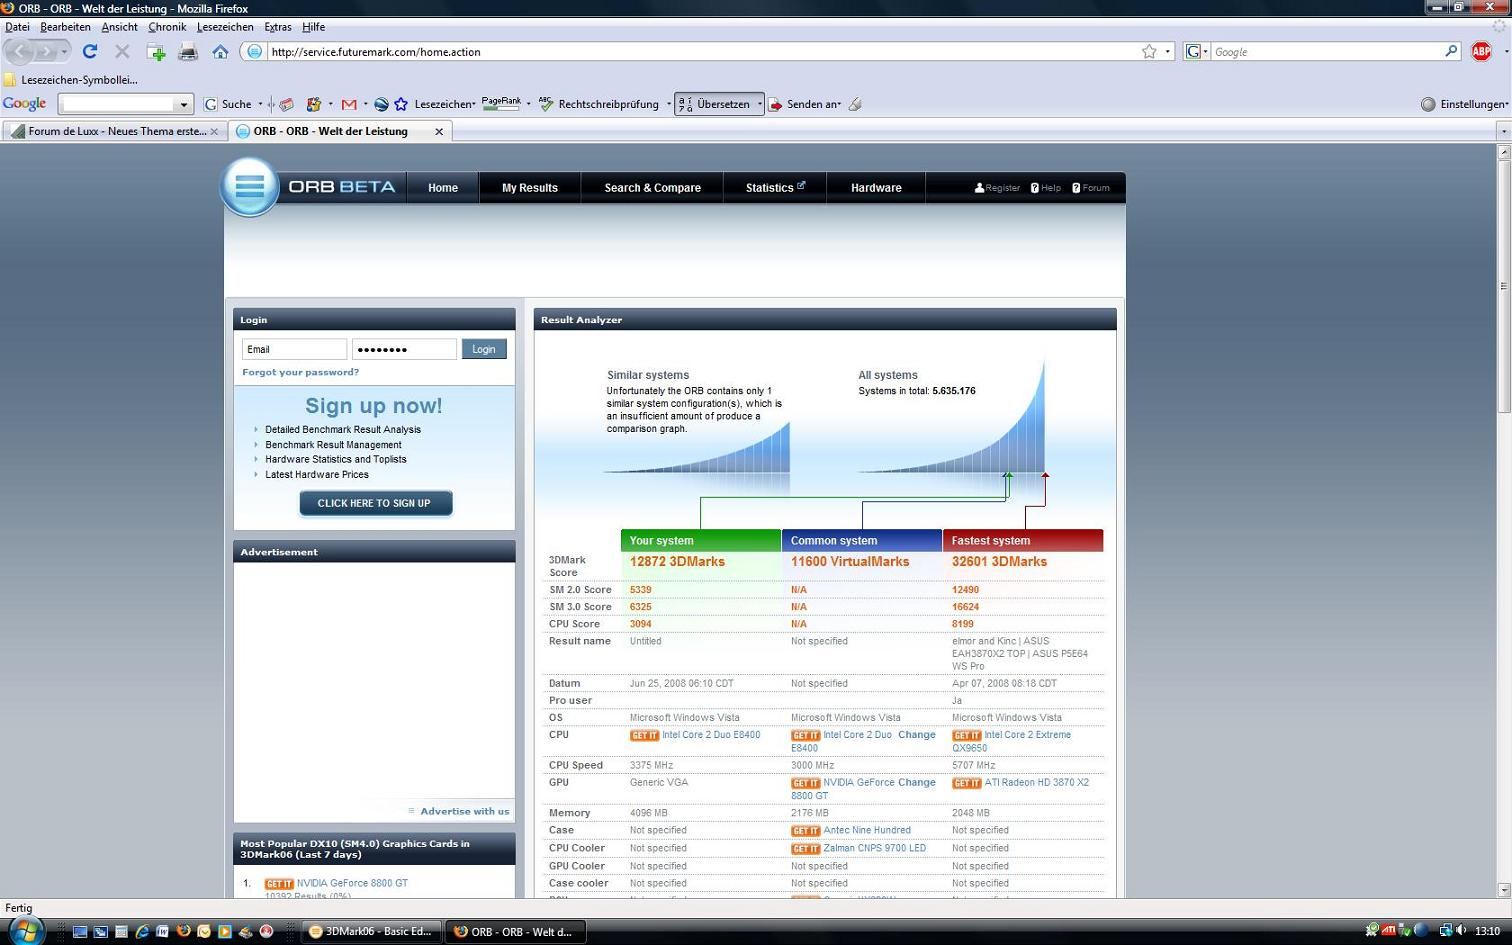Click the Intel Core 2 Duo E8400 link under Your system
This screenshot has width=1512, height=945.
click(x=711, y=735)
